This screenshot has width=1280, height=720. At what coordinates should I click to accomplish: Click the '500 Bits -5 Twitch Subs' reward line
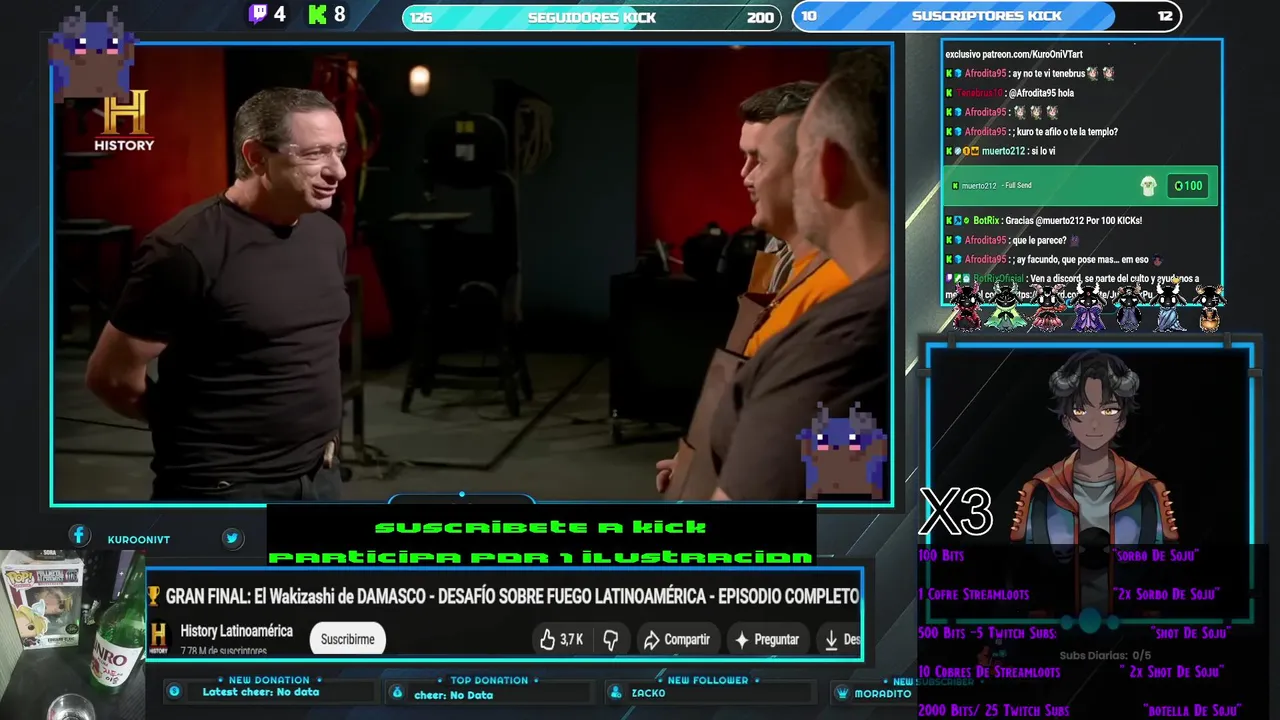(x=988, y=633)
